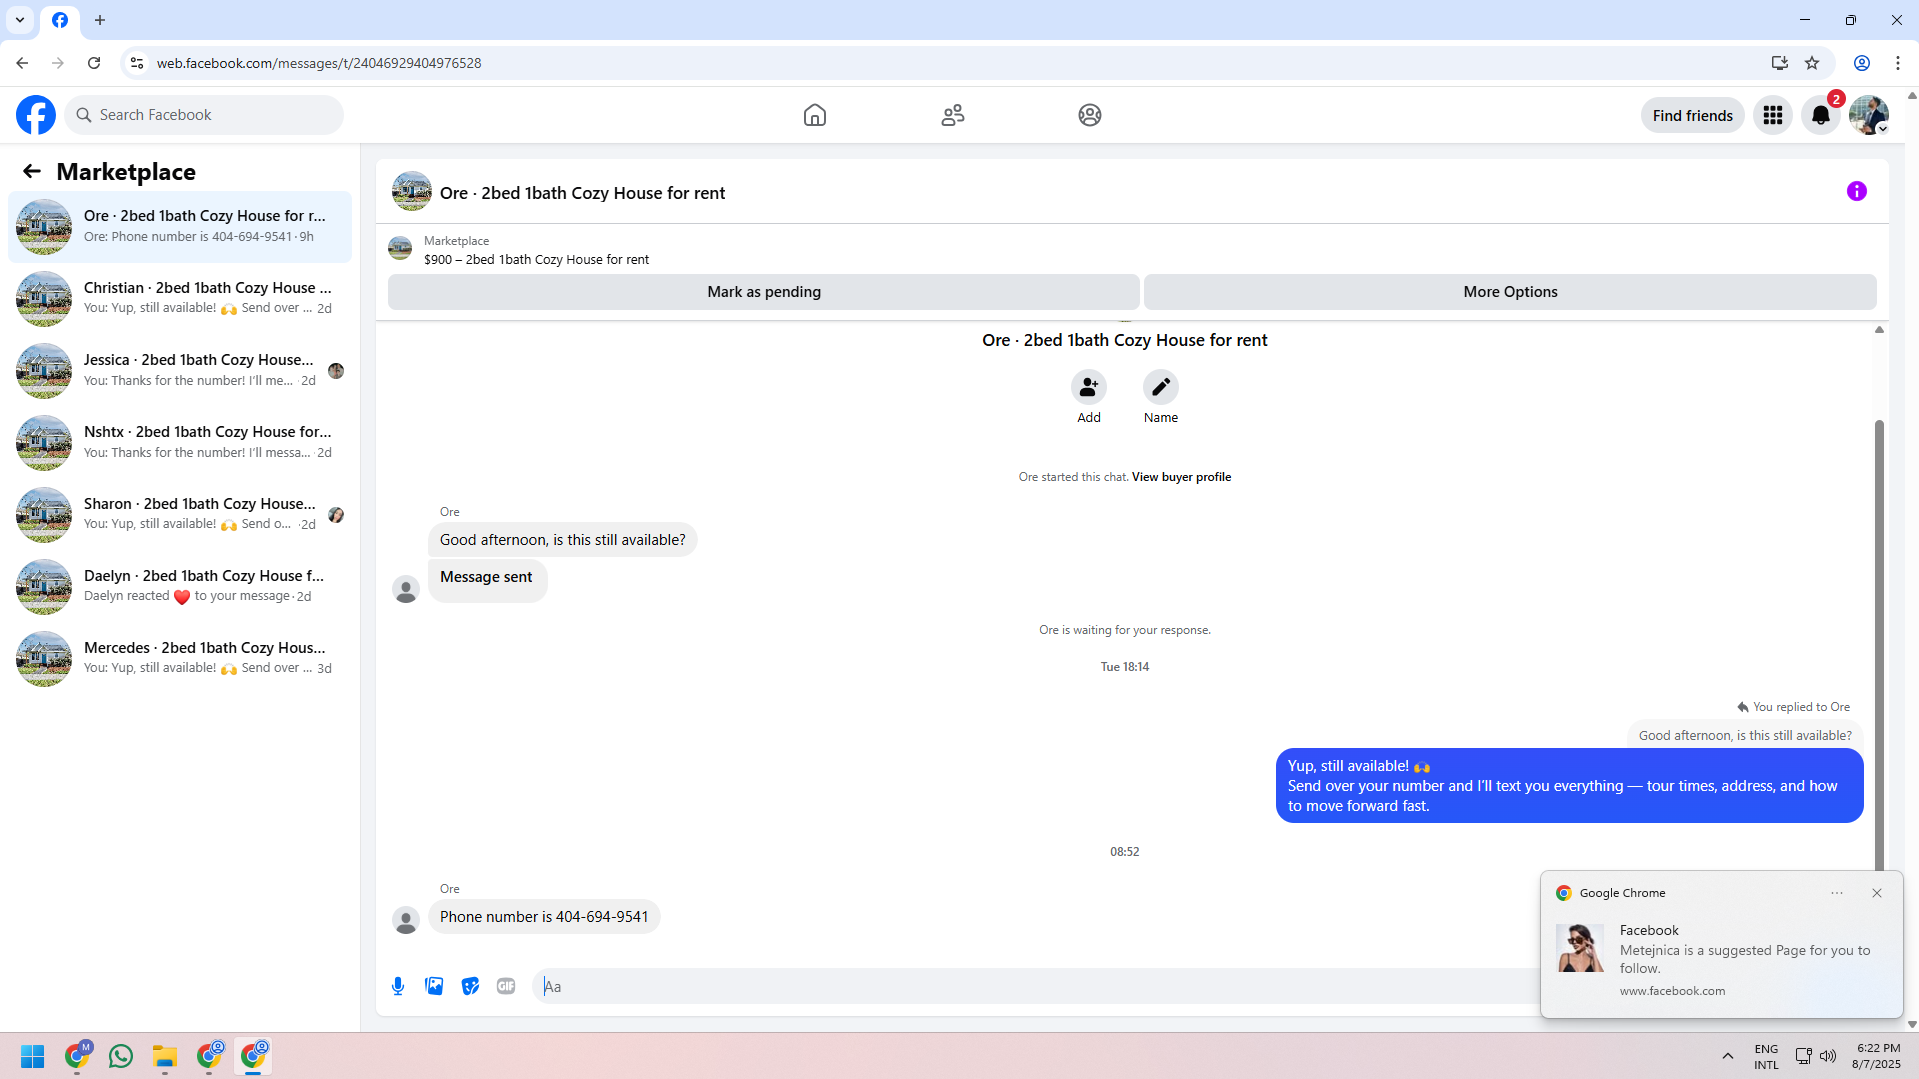
Task: Show hidden system tray icons
Action: coord(1727,1056)
